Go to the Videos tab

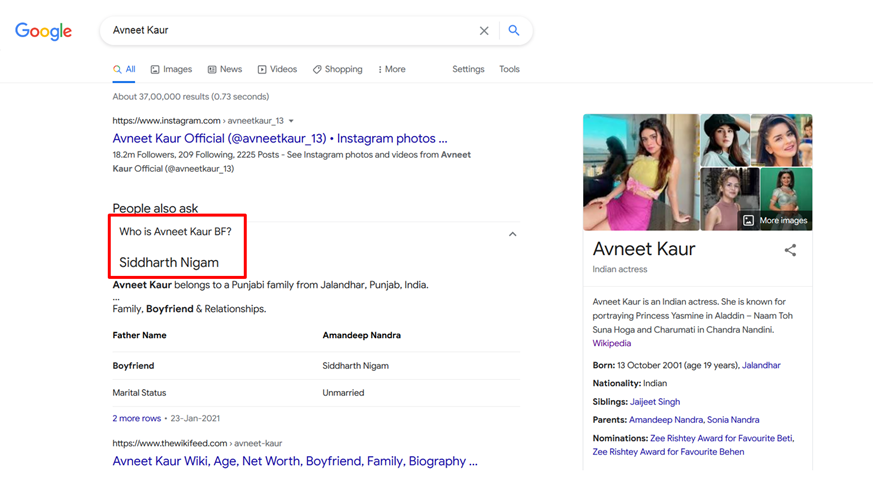coord(277,69)
